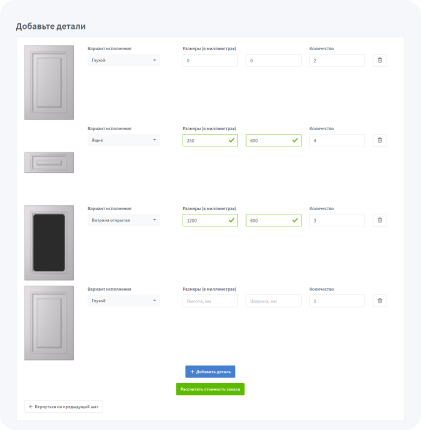The width and height of the screenshot is (421, 430).
Task: Return to the previous step
Action: pos(63,407)
